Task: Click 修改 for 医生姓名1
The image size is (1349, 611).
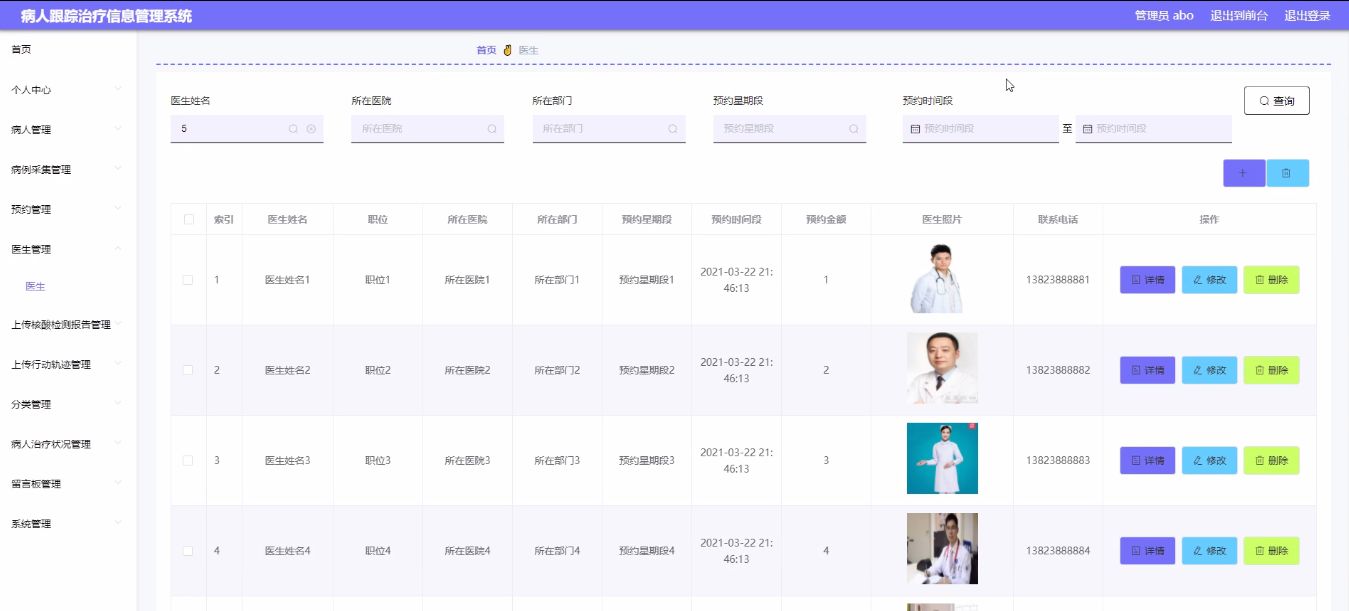Action: point(1209,280)
